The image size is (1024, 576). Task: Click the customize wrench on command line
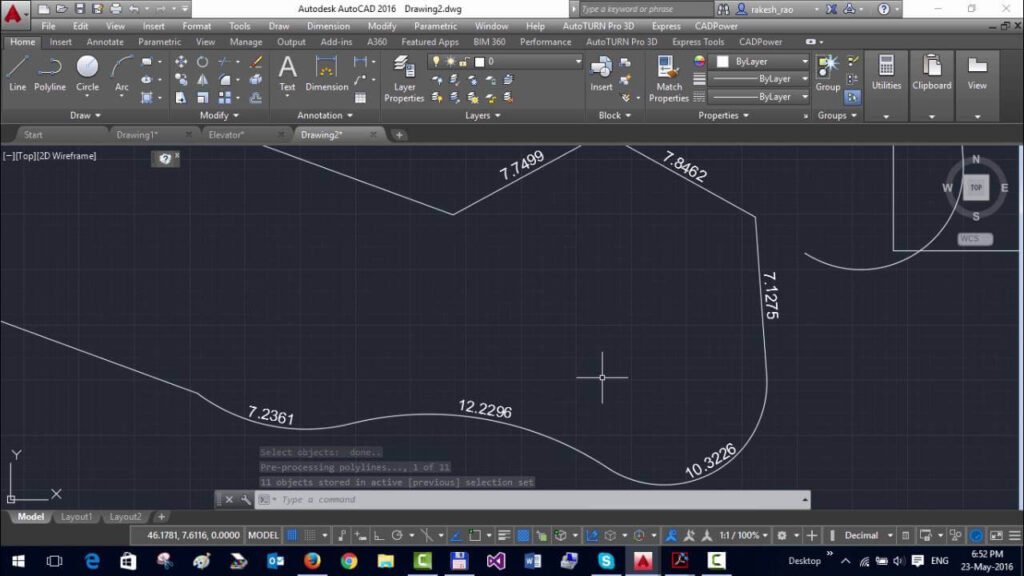pyautogui.click(x=245, y=500)
